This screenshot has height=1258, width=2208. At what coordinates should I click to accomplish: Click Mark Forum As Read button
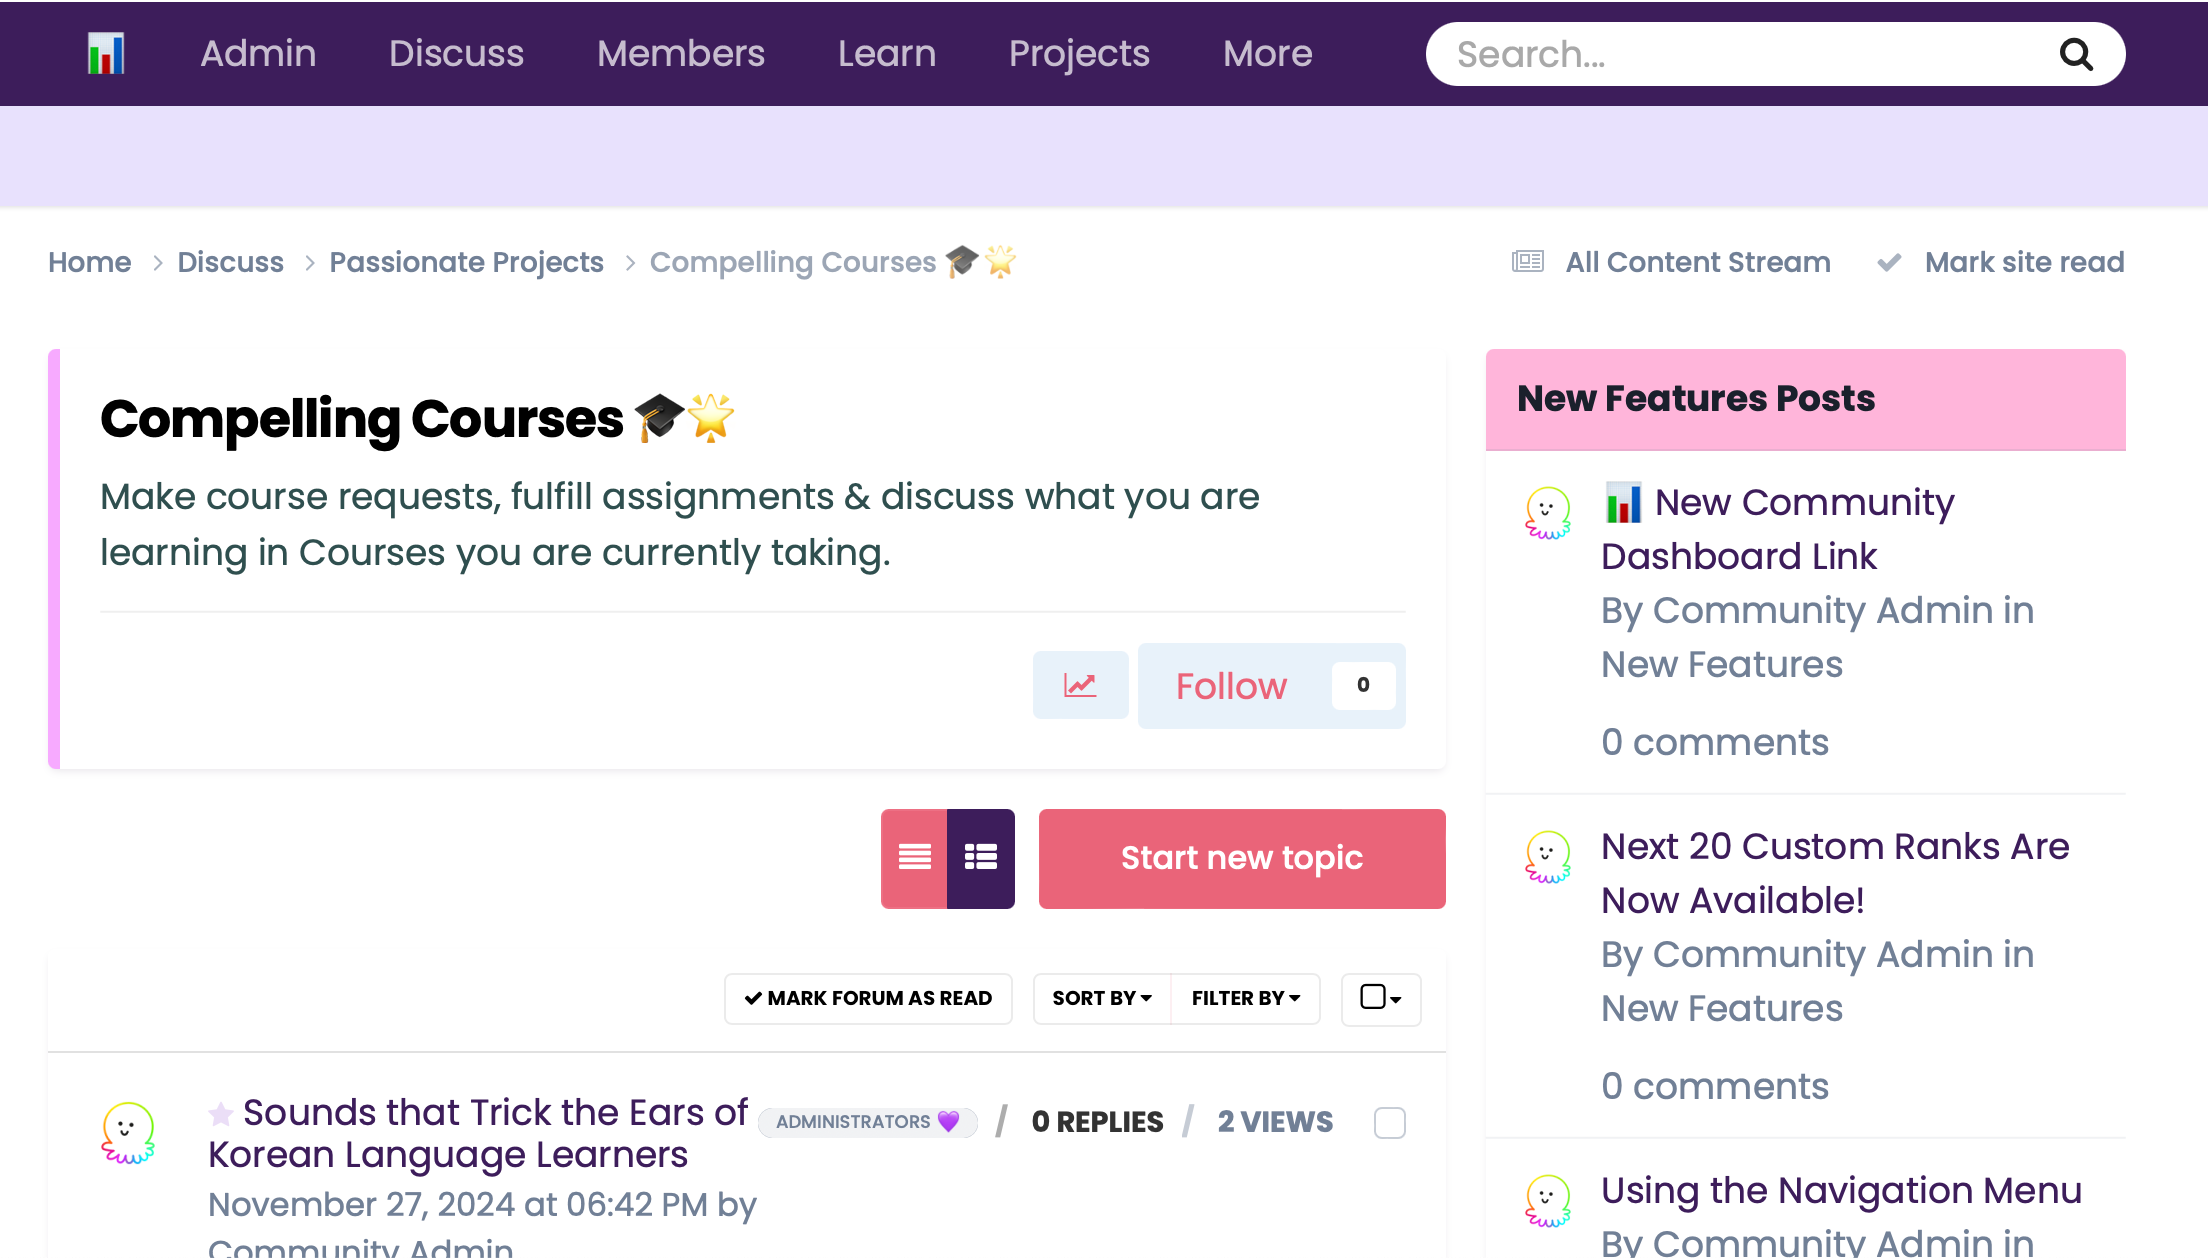tap(868, 998)
